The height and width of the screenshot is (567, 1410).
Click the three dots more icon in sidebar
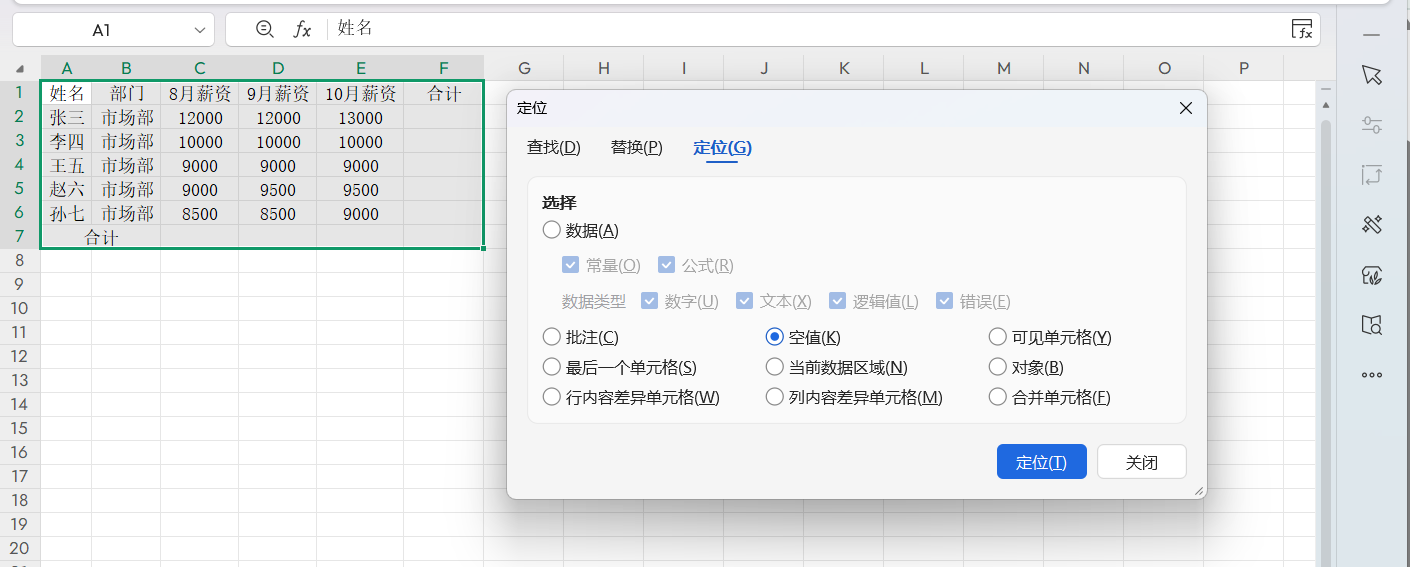tap(1372, 375)
